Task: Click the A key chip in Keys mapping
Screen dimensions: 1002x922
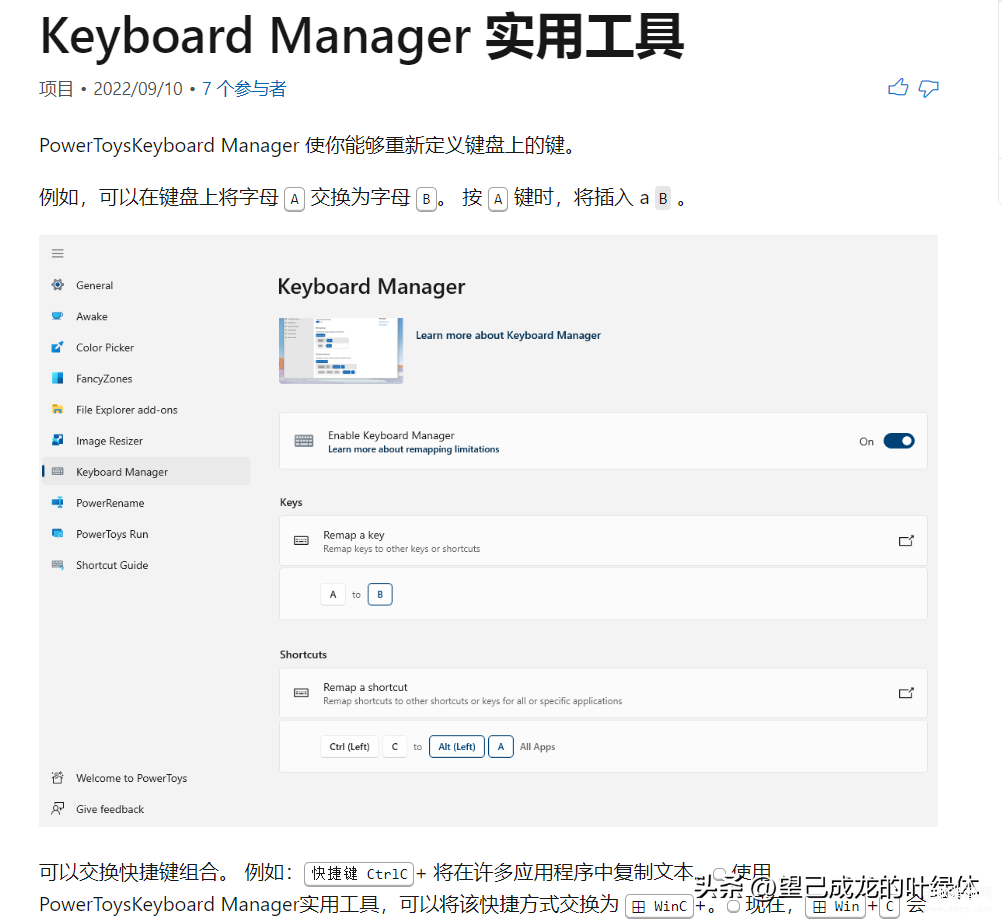Action: [333, 594]
